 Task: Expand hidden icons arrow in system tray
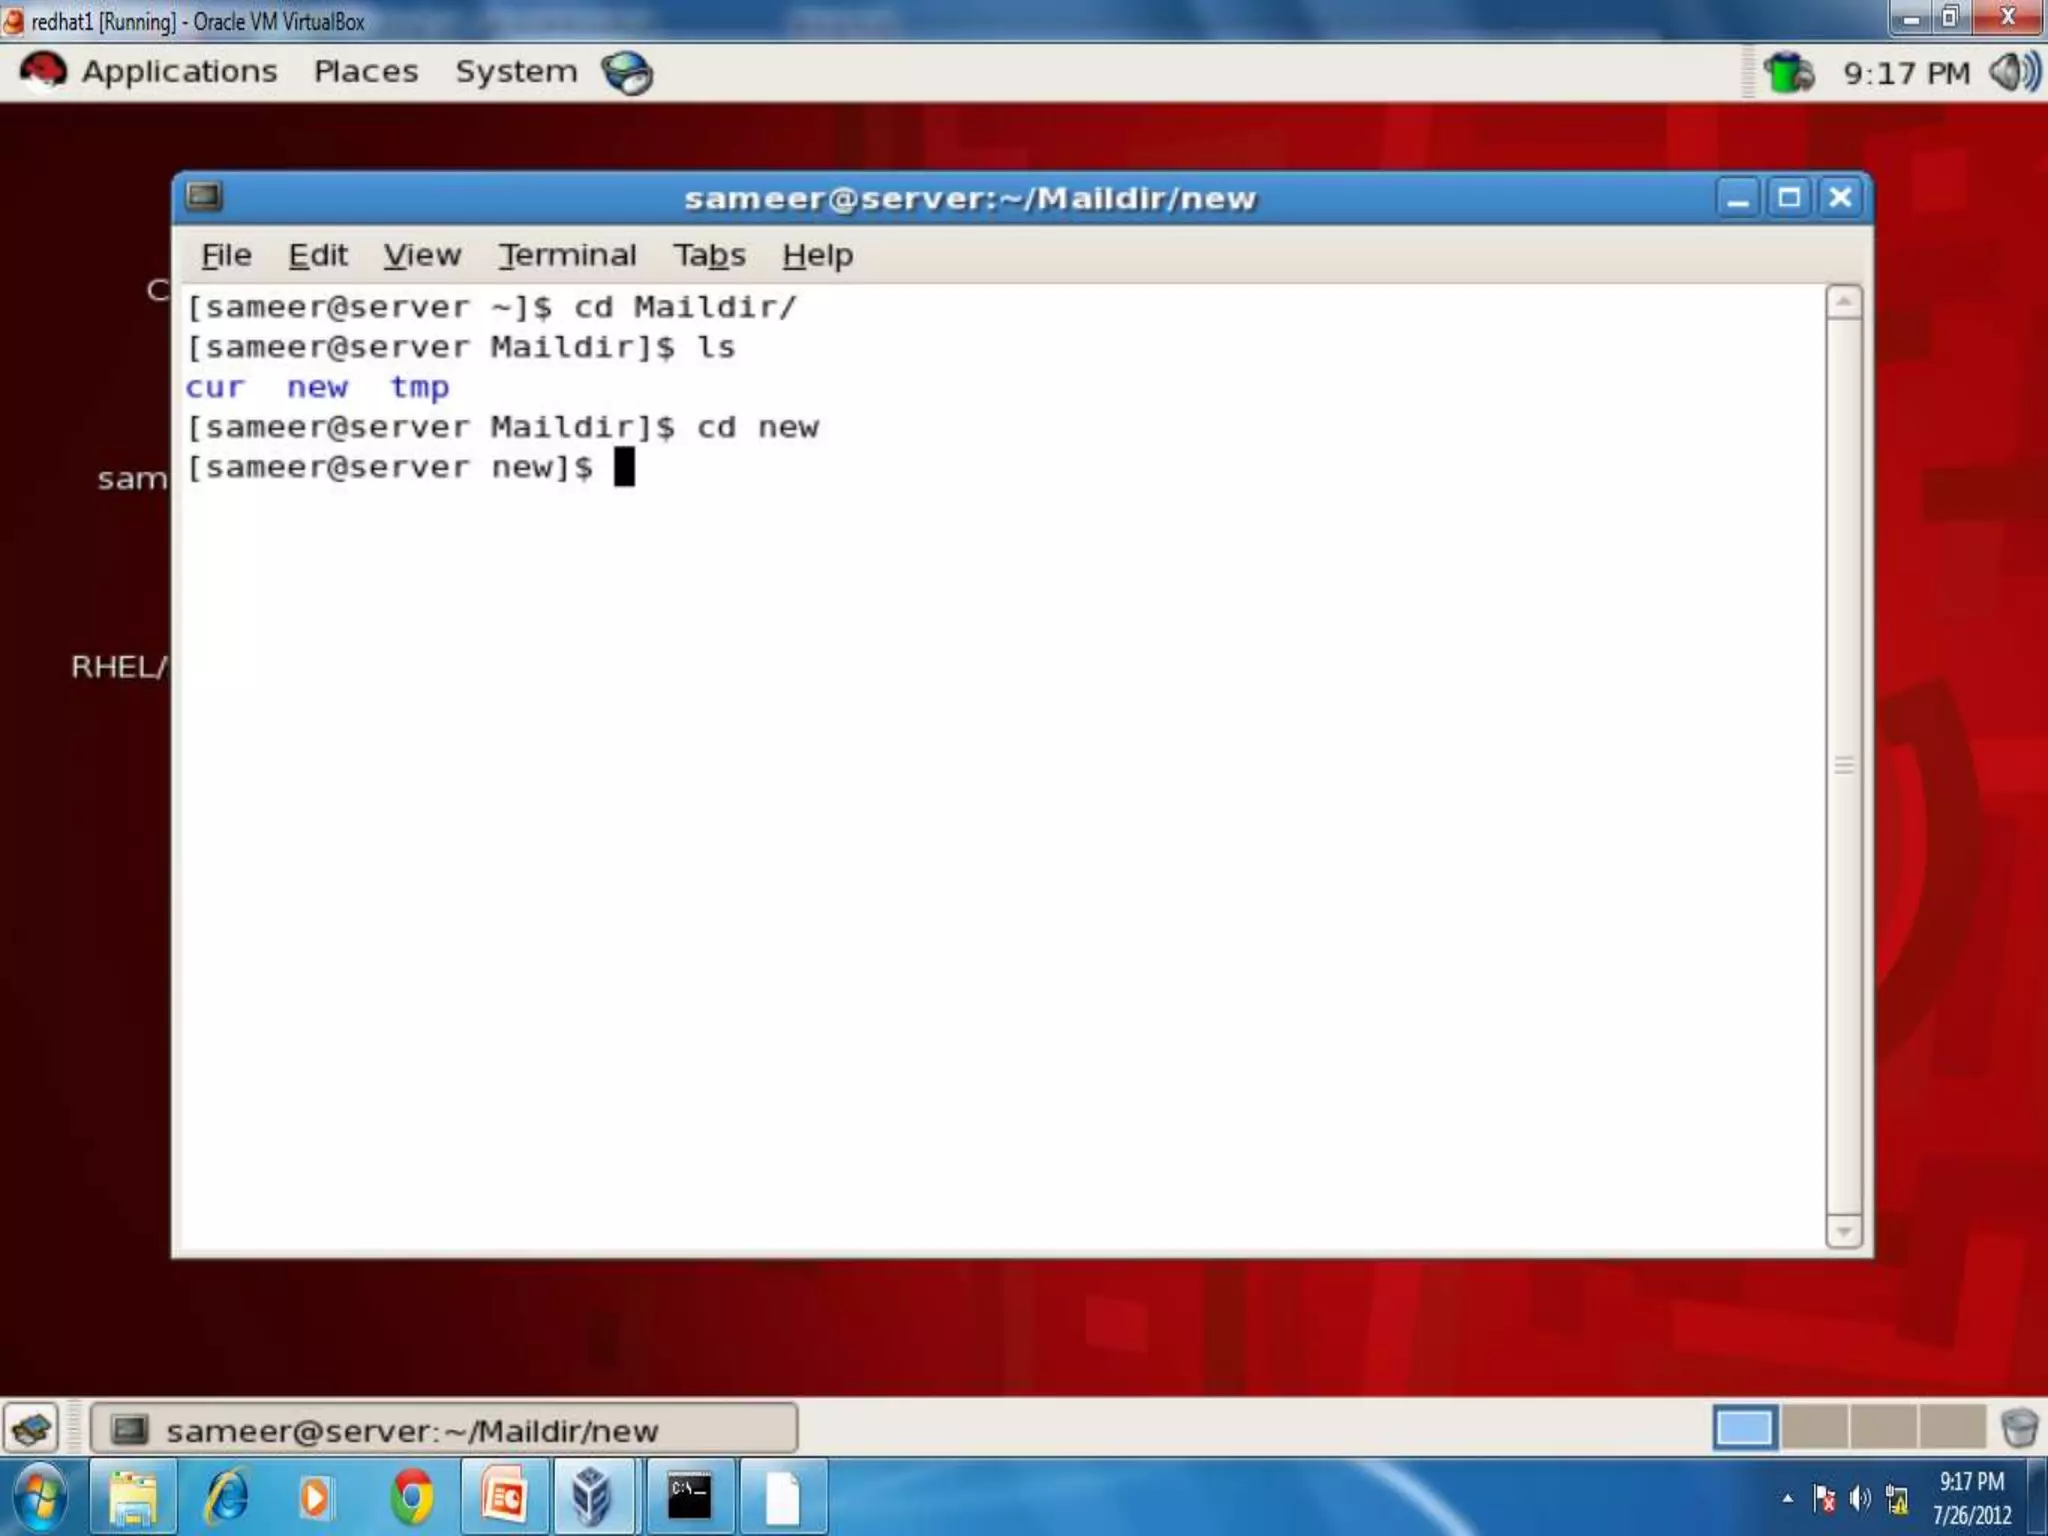tap(1787, 1499)
